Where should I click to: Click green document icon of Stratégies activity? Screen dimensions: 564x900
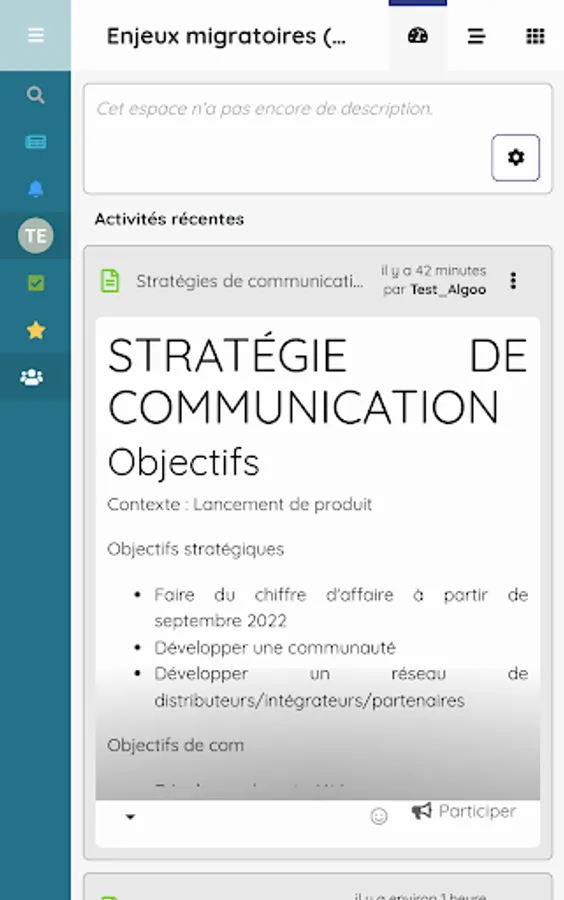click(110, 281)
